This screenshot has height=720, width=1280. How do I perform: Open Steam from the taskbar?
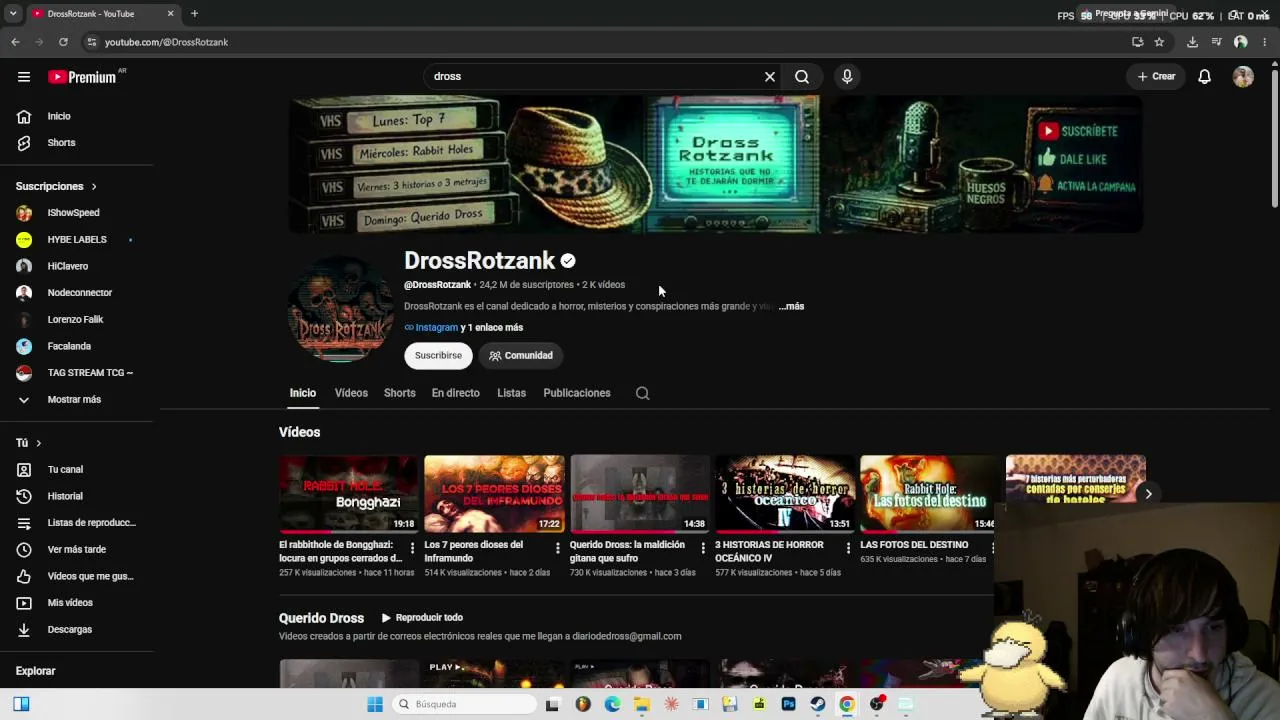(x=818, y=704)
